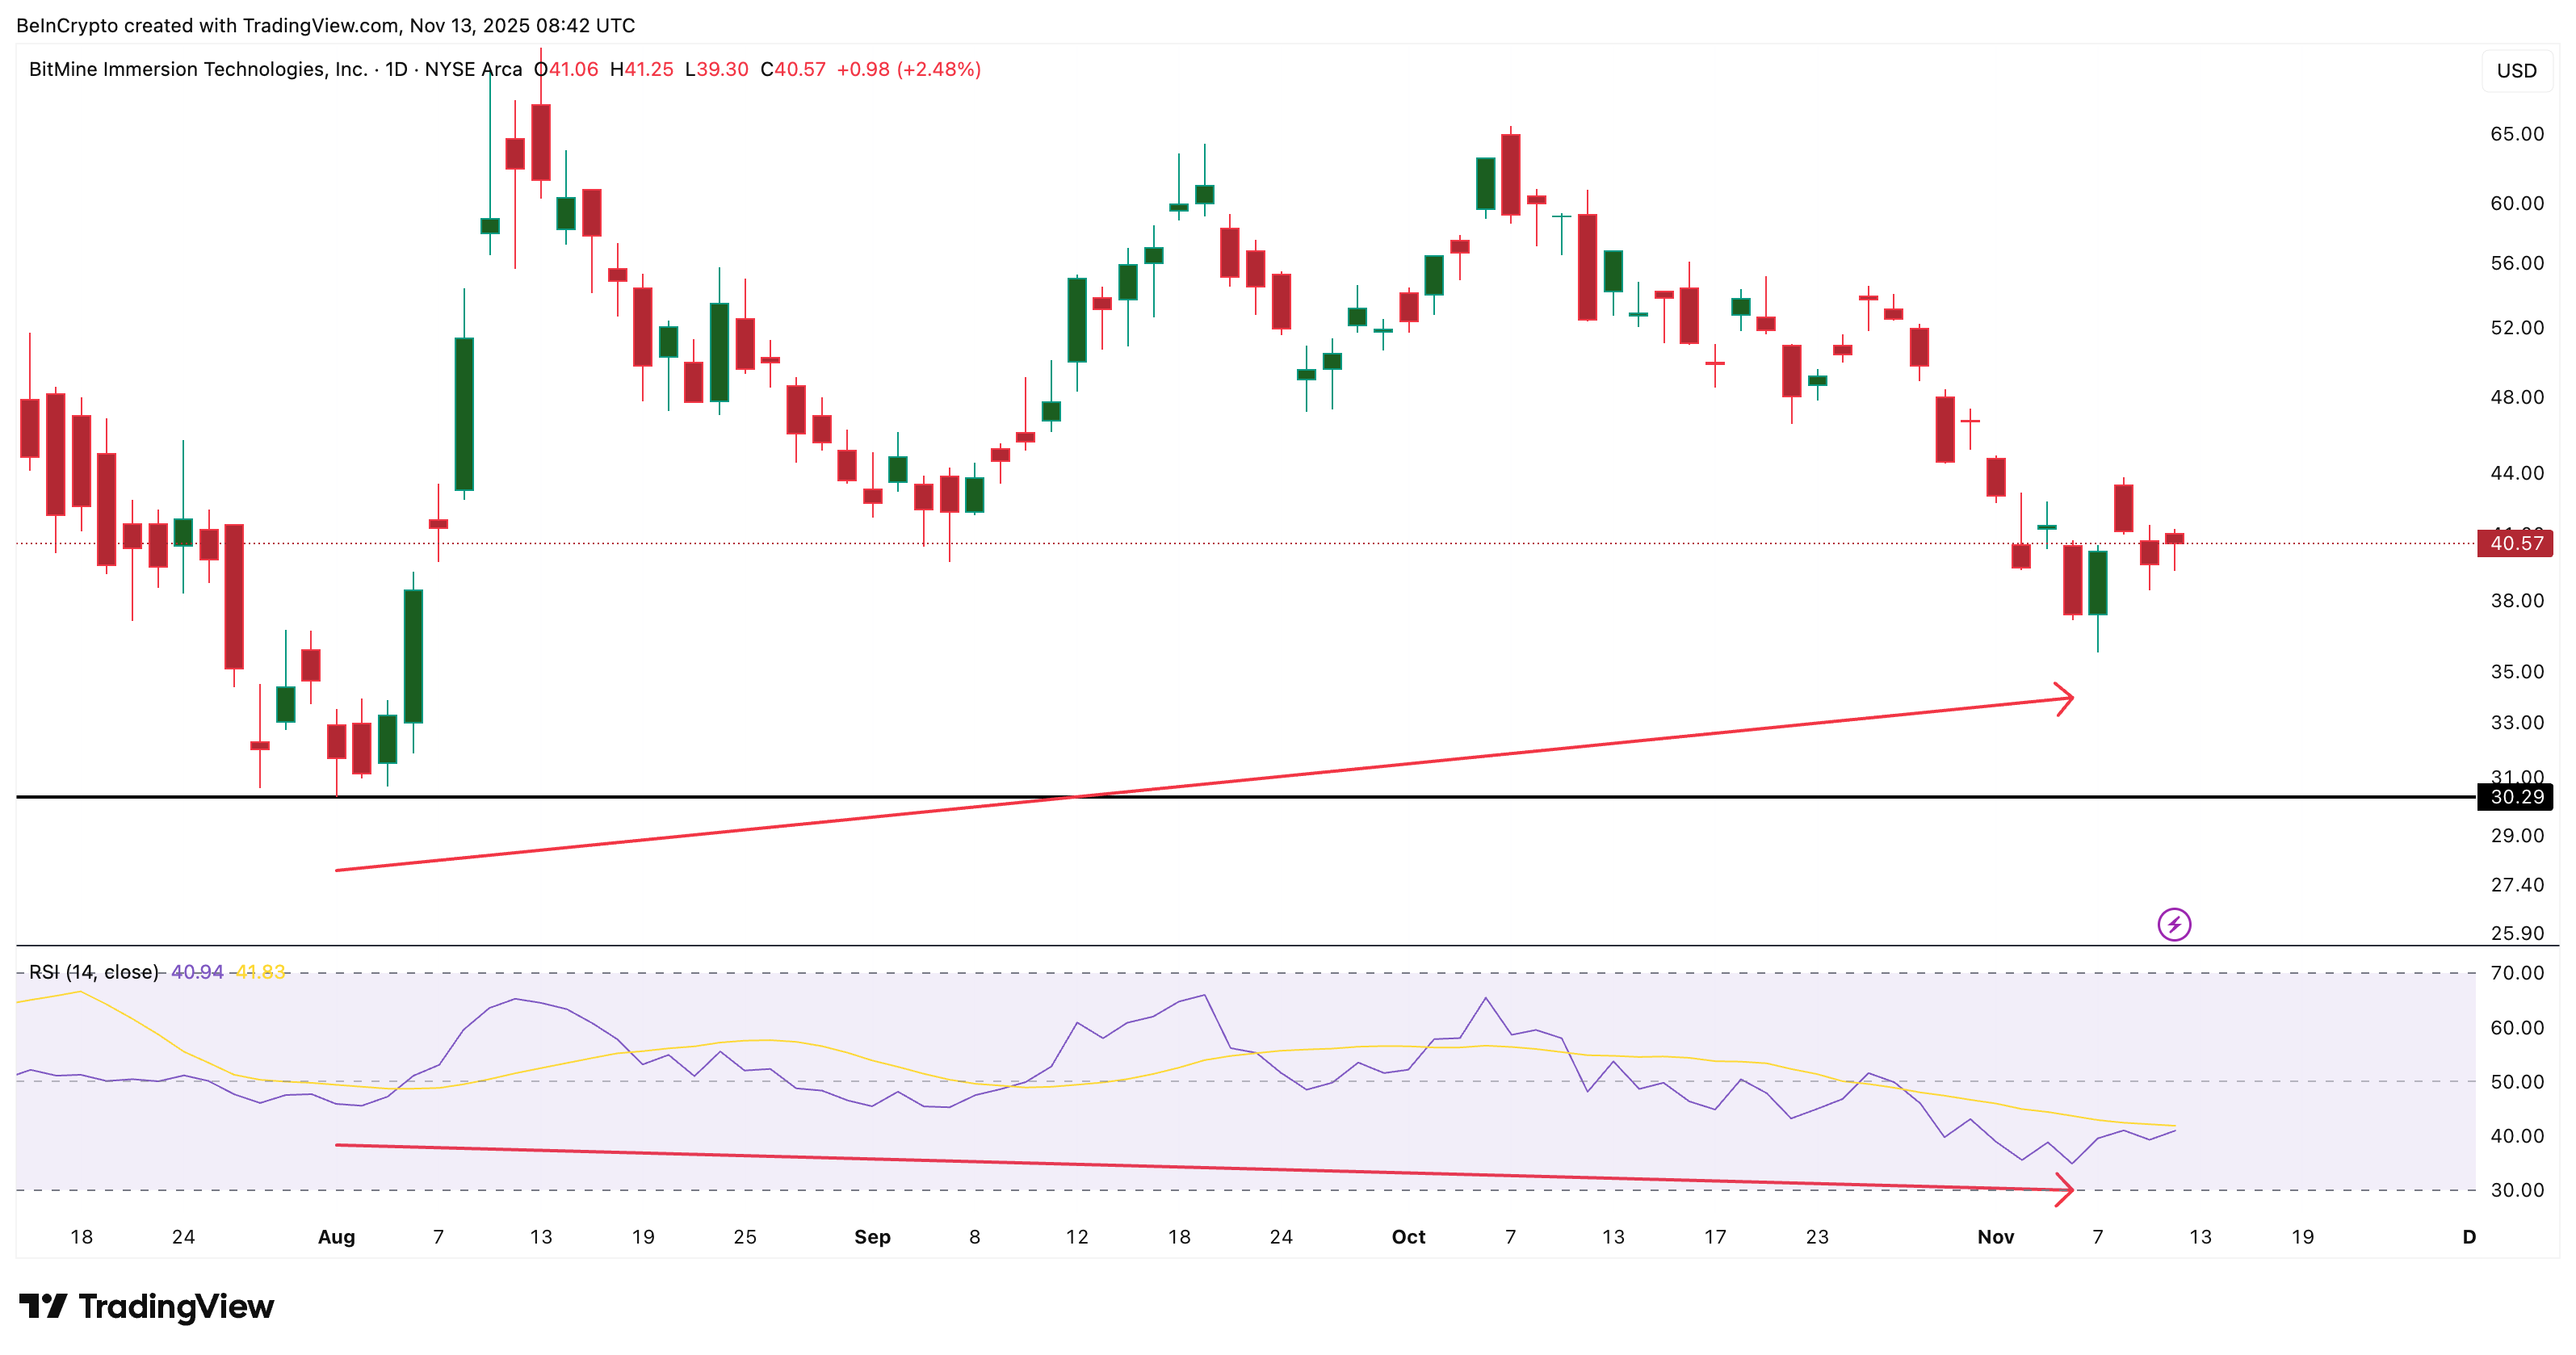Click the Nov label on the date axis
Screen dimensions: 2576x1355
pyautogui.click(x=1996, y=1236)
